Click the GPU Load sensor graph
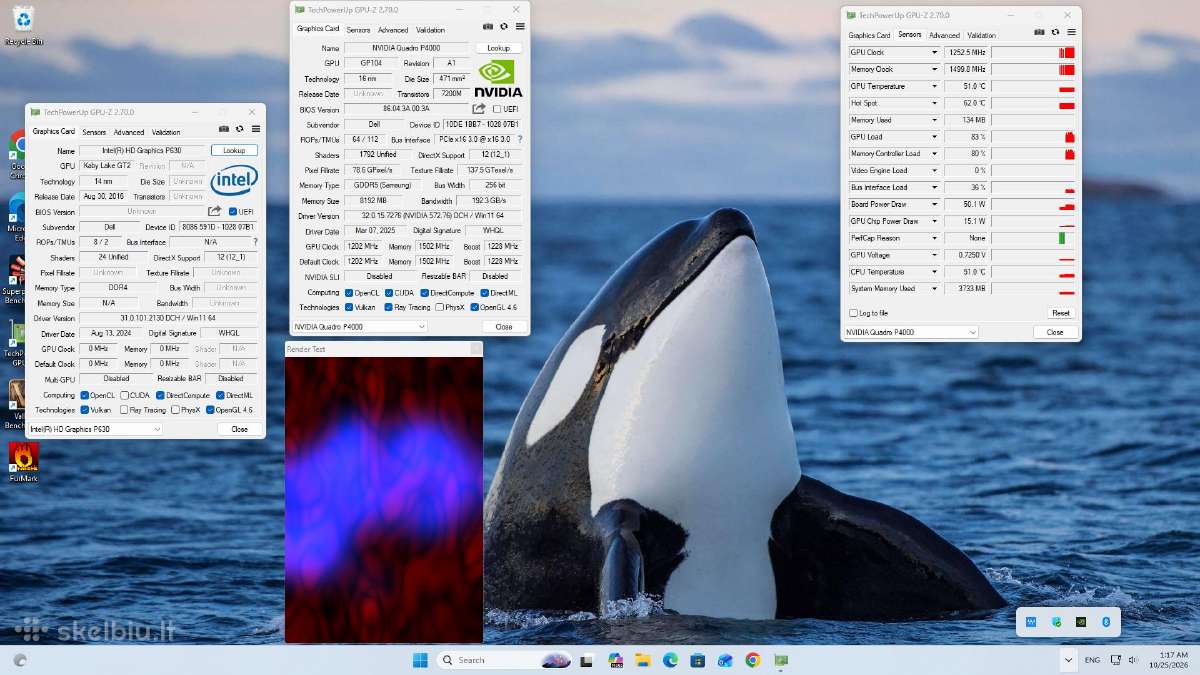Viewport: 1200px width, 675px height. [x=1033, y=137]
